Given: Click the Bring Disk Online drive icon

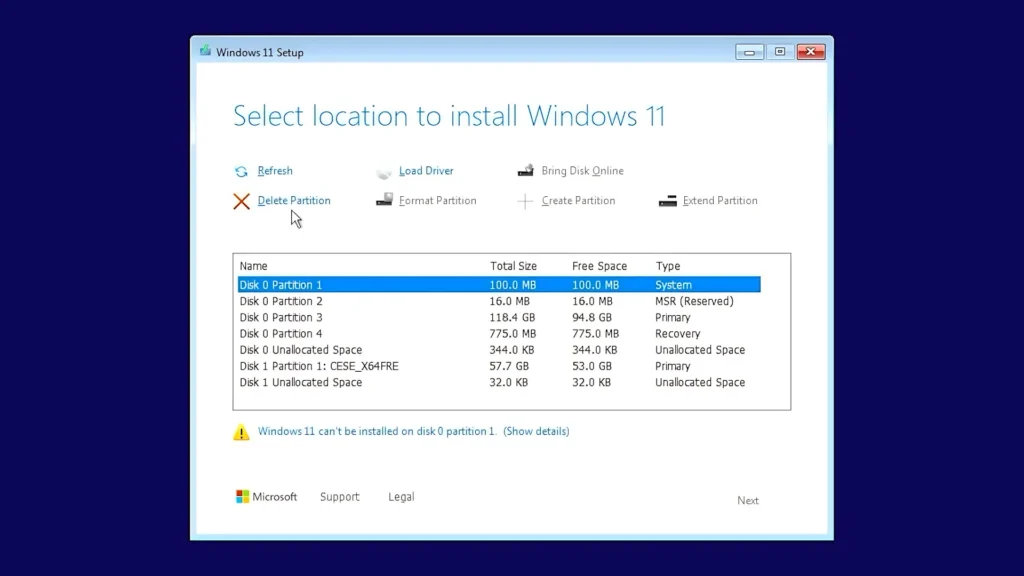Looking at the screenshot, I should click(526, 170).
